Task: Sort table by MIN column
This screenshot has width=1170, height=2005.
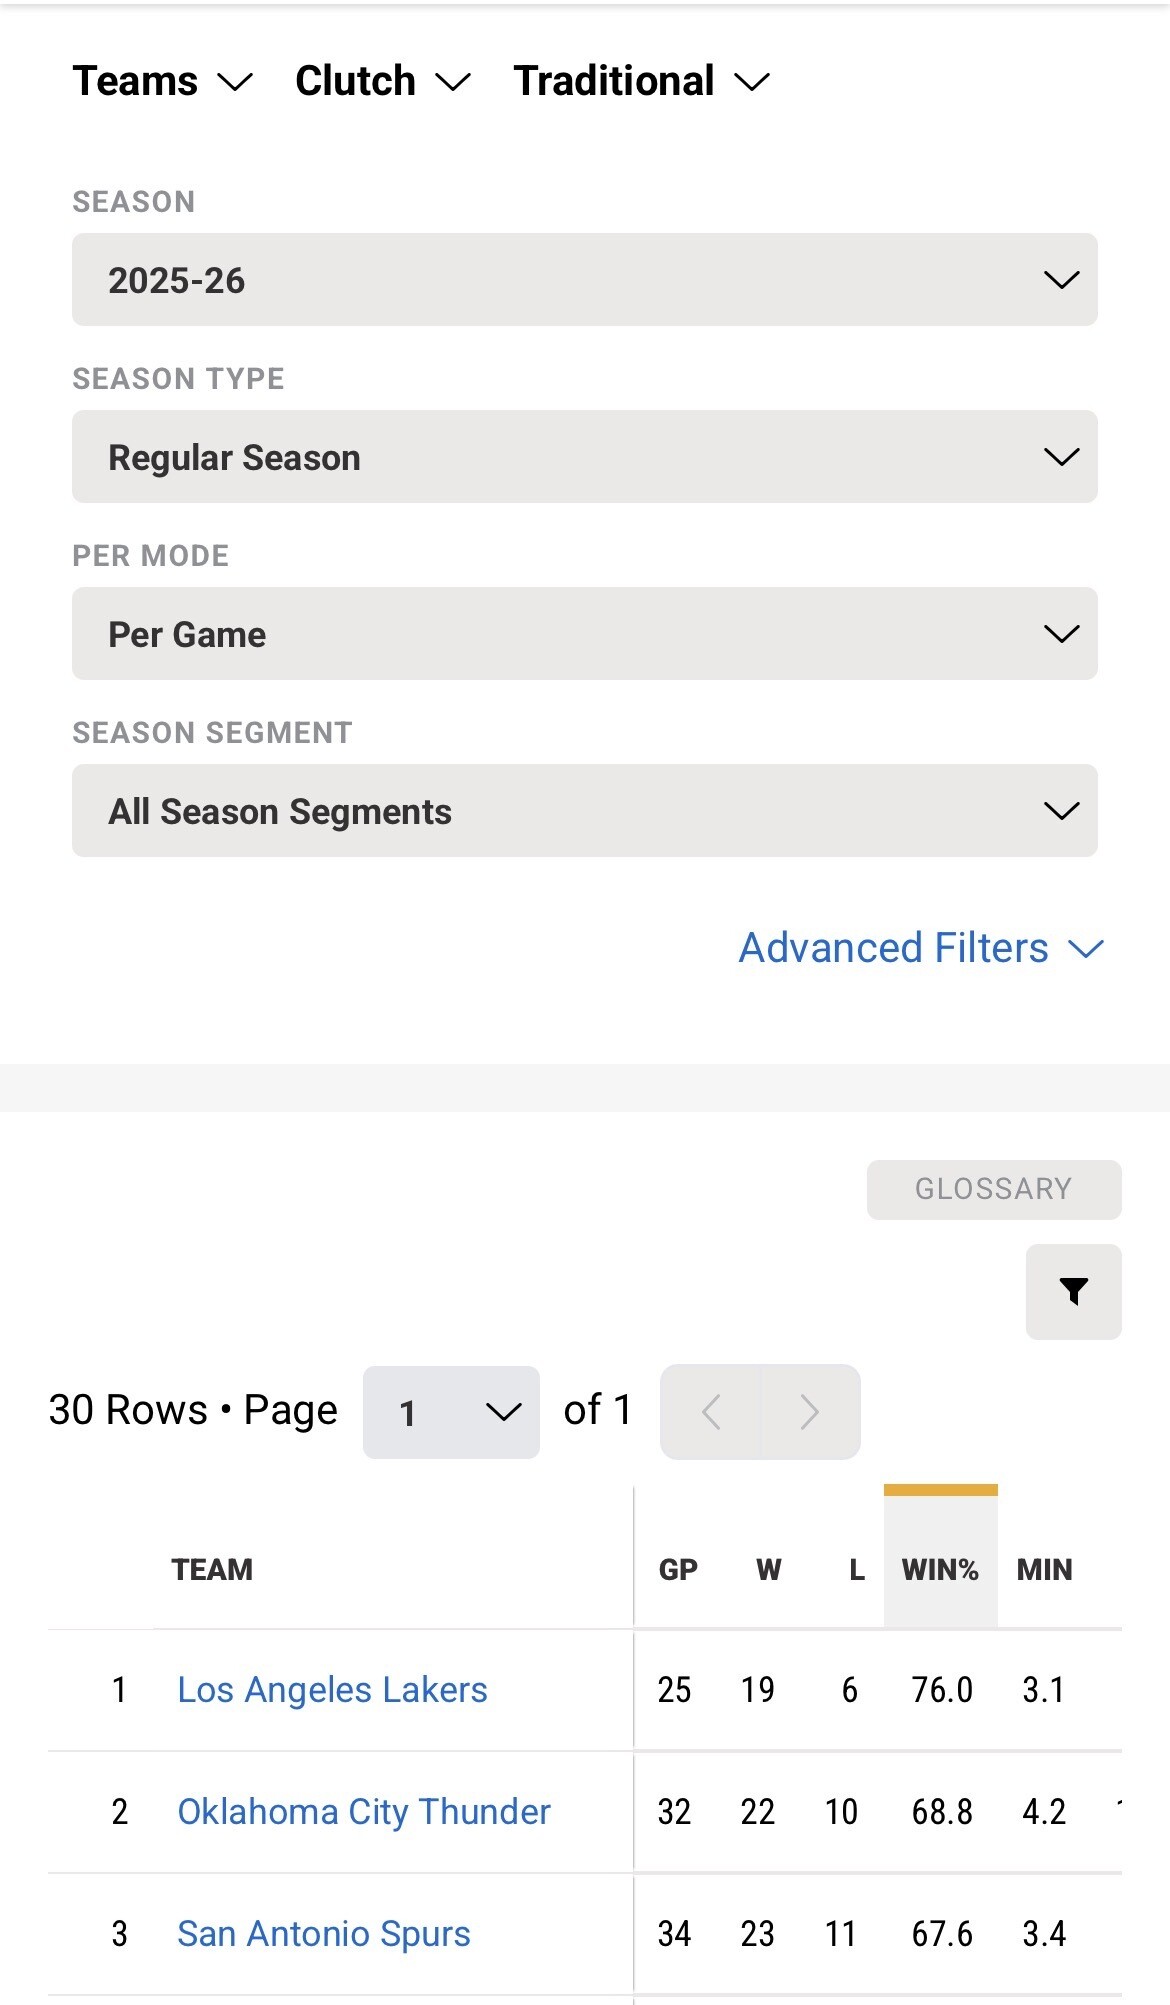Action: click(1044, 1569)
